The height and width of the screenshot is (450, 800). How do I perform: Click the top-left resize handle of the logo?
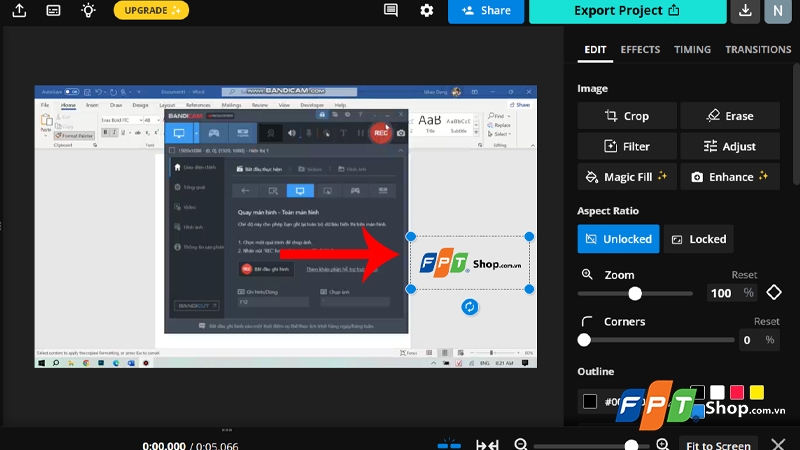pyautogui.click(x=411, y=236)
